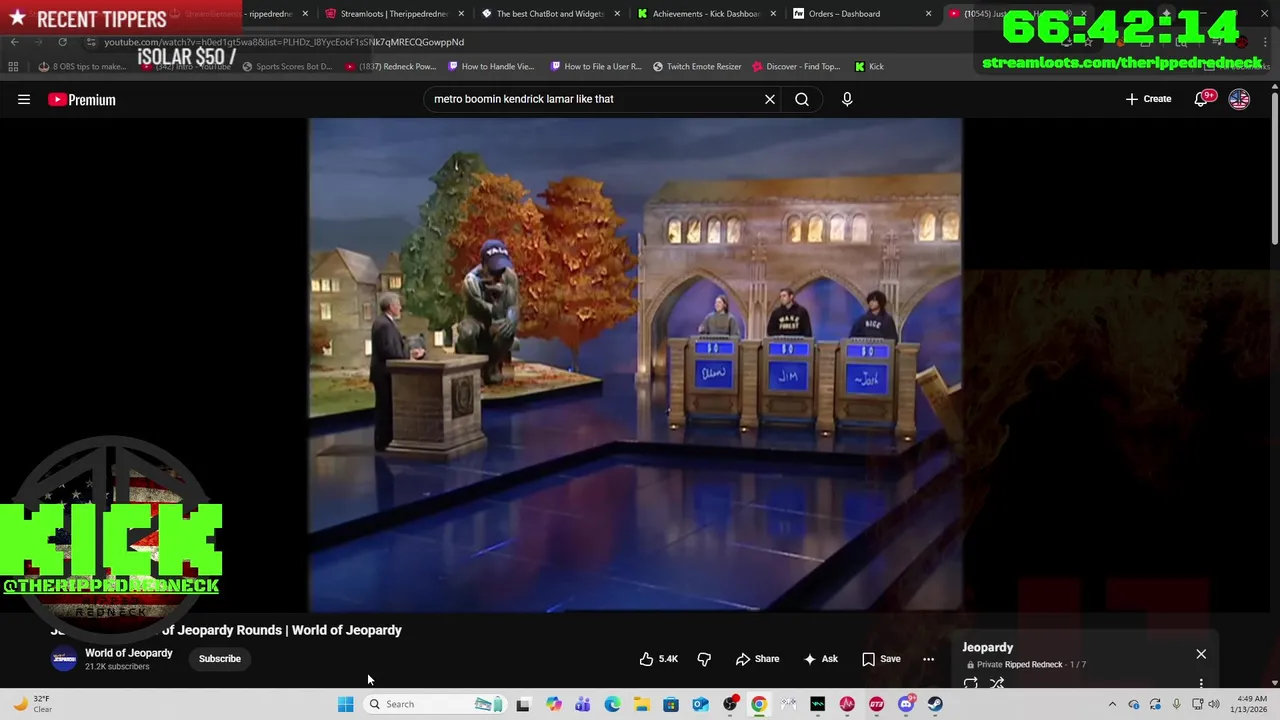
Task: Activate voice search microphone
Action: [x=847, y=99]
